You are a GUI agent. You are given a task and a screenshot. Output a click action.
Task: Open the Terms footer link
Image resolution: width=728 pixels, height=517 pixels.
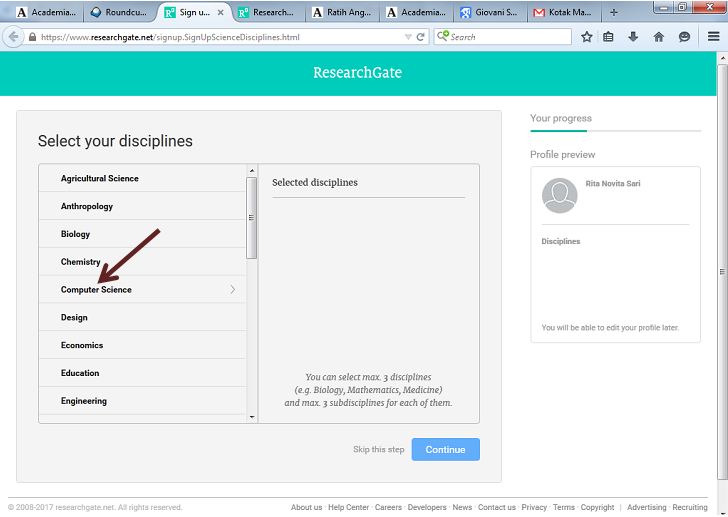point(564,507)
